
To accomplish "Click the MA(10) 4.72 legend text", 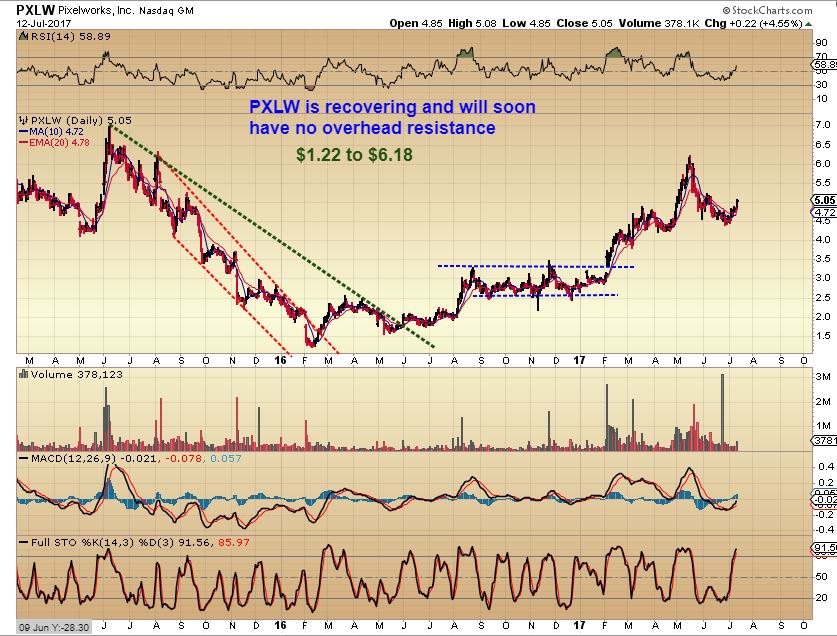I will coord(57,131).
